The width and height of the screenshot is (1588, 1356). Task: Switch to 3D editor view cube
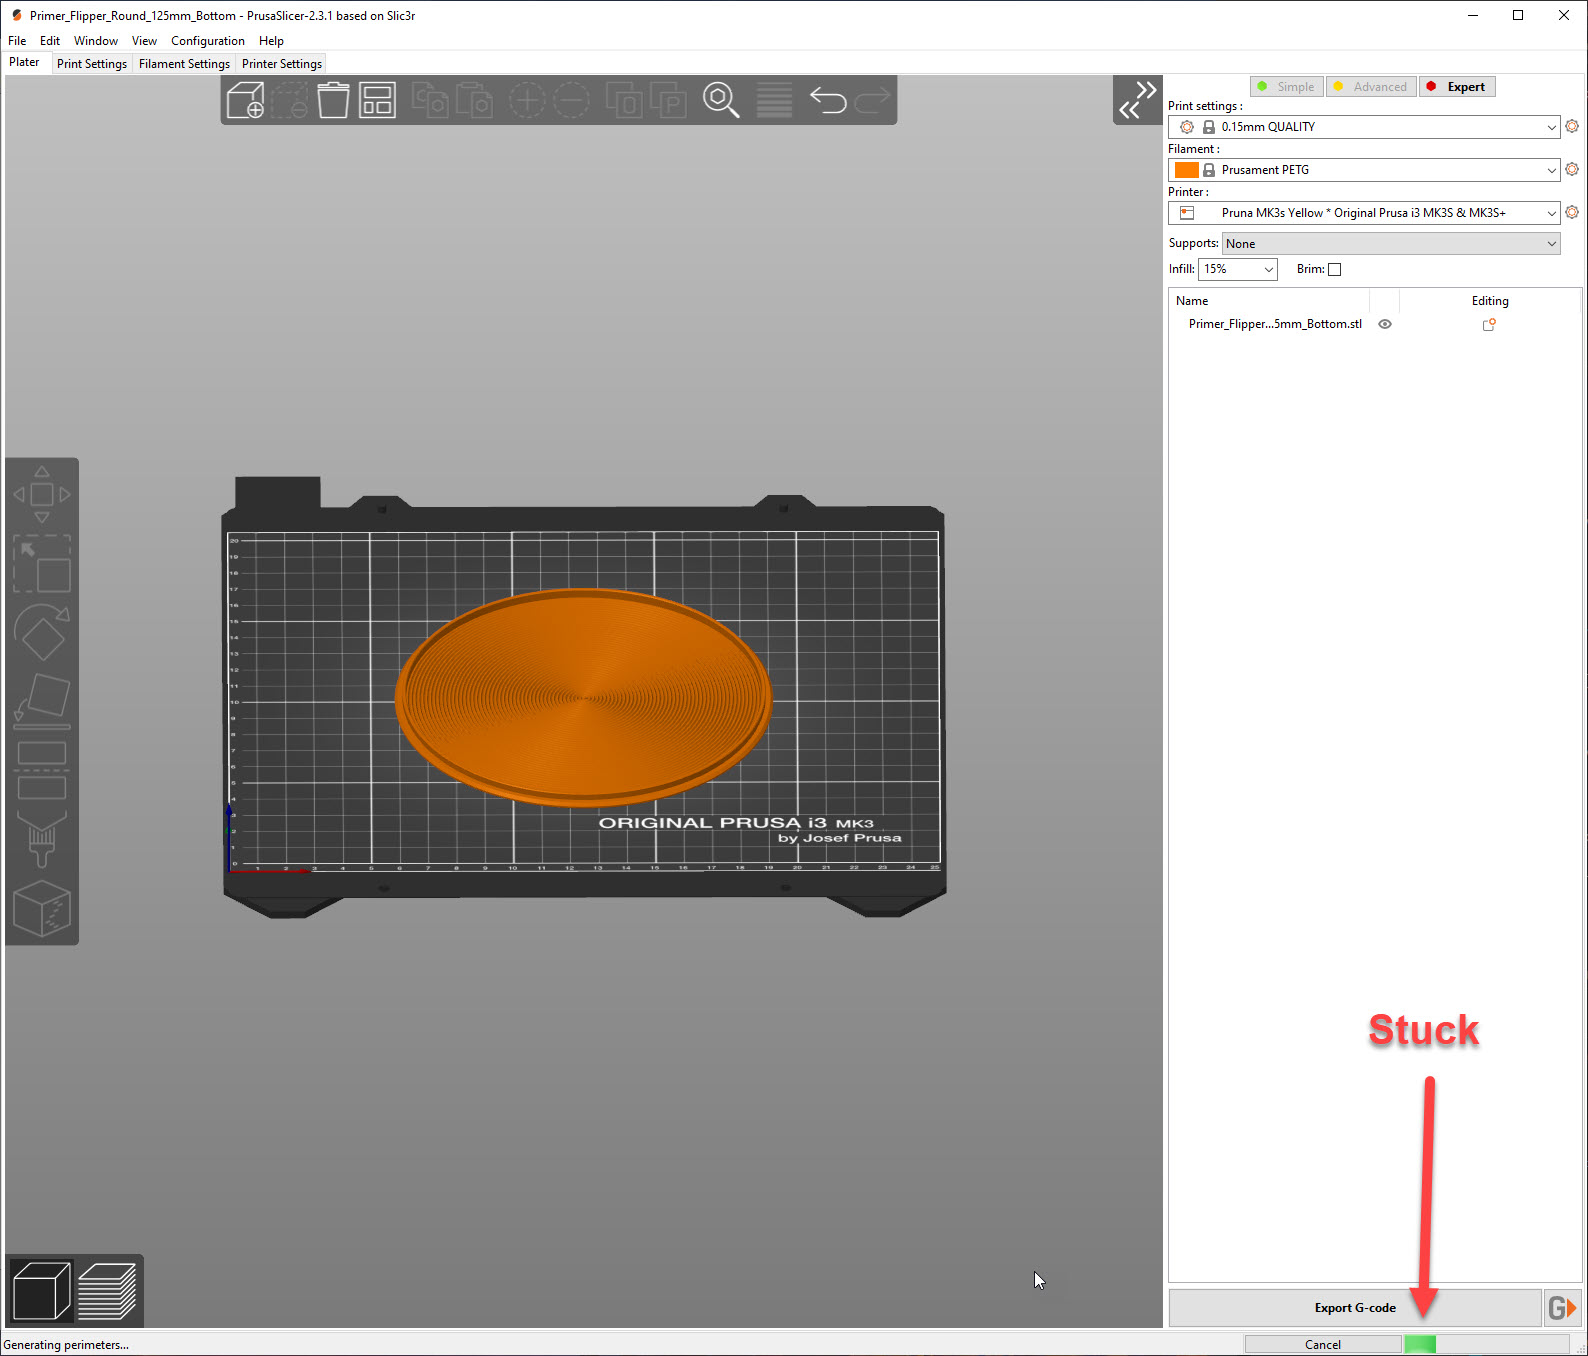[41, 1292]
